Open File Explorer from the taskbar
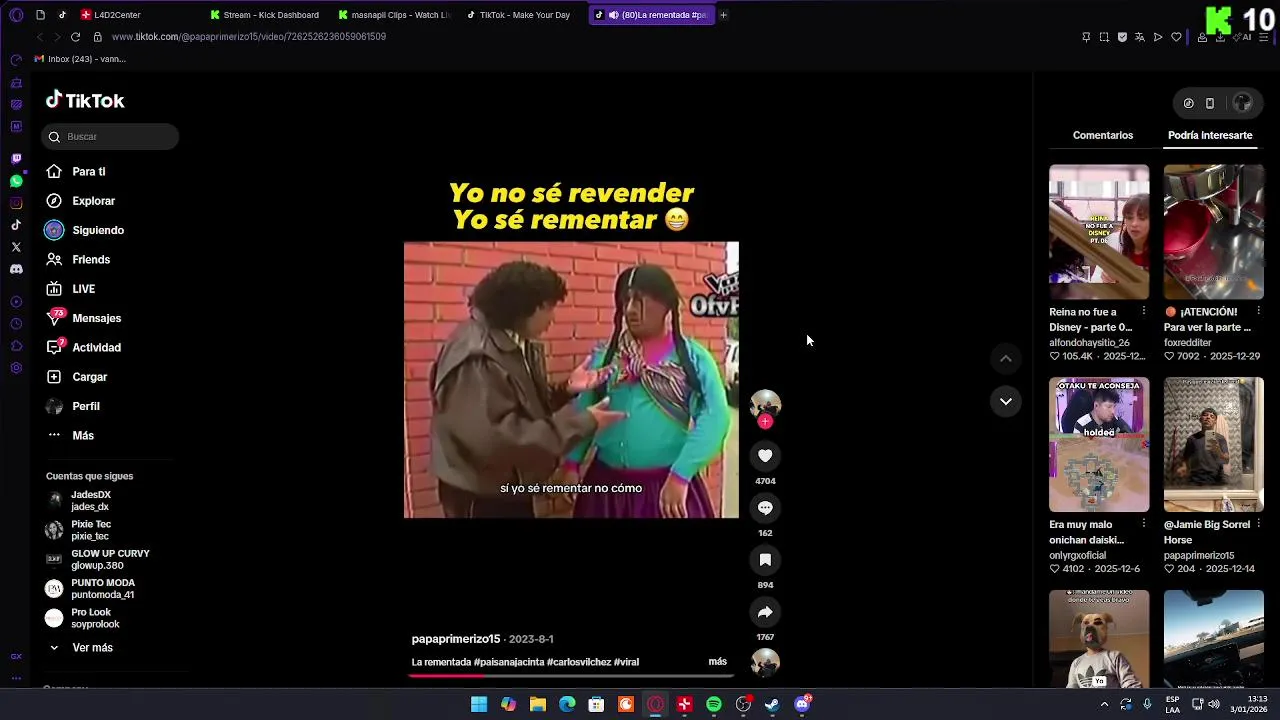 [538, 705]
